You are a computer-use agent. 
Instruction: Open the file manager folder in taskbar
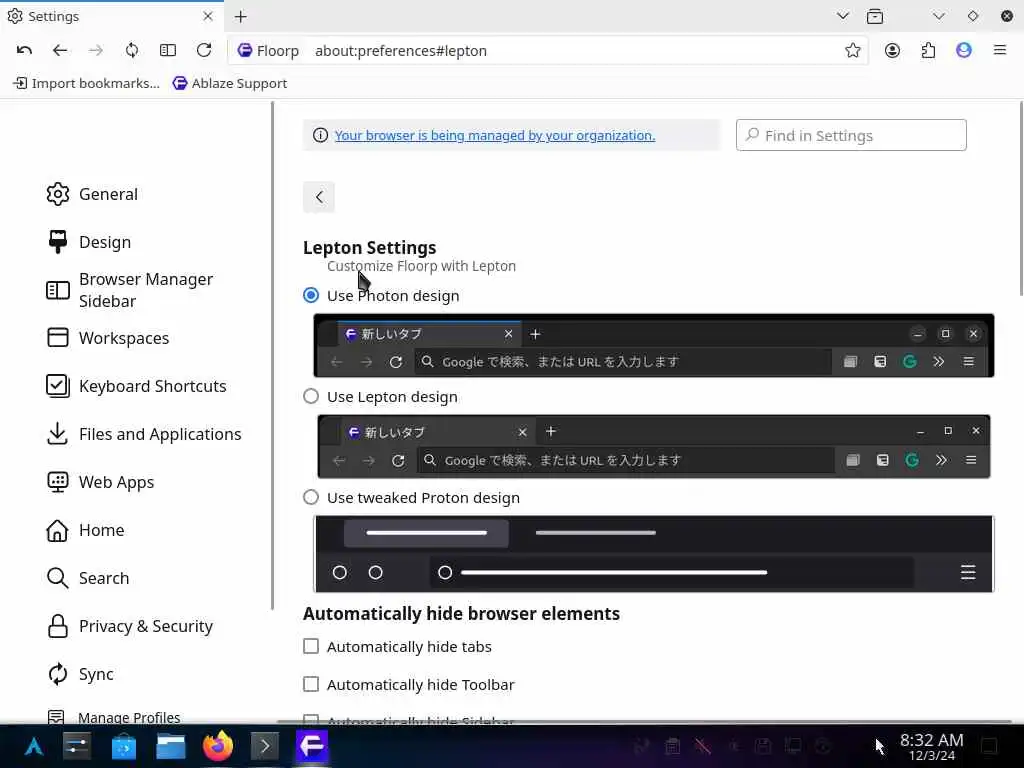point(170,746)
